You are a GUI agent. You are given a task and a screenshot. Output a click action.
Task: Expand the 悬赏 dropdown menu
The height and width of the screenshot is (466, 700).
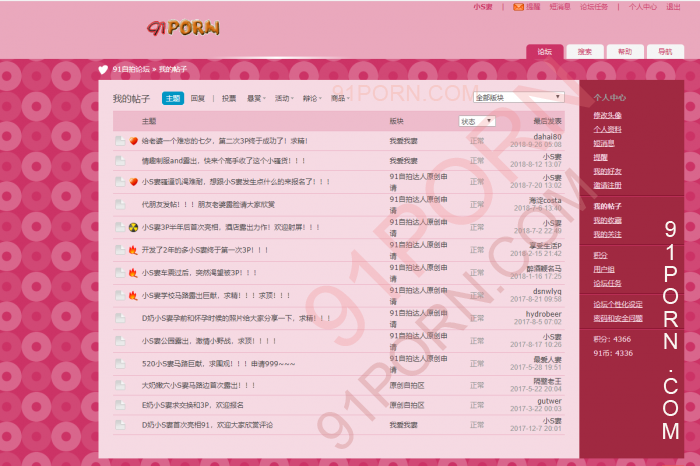[x=256, y=99]
